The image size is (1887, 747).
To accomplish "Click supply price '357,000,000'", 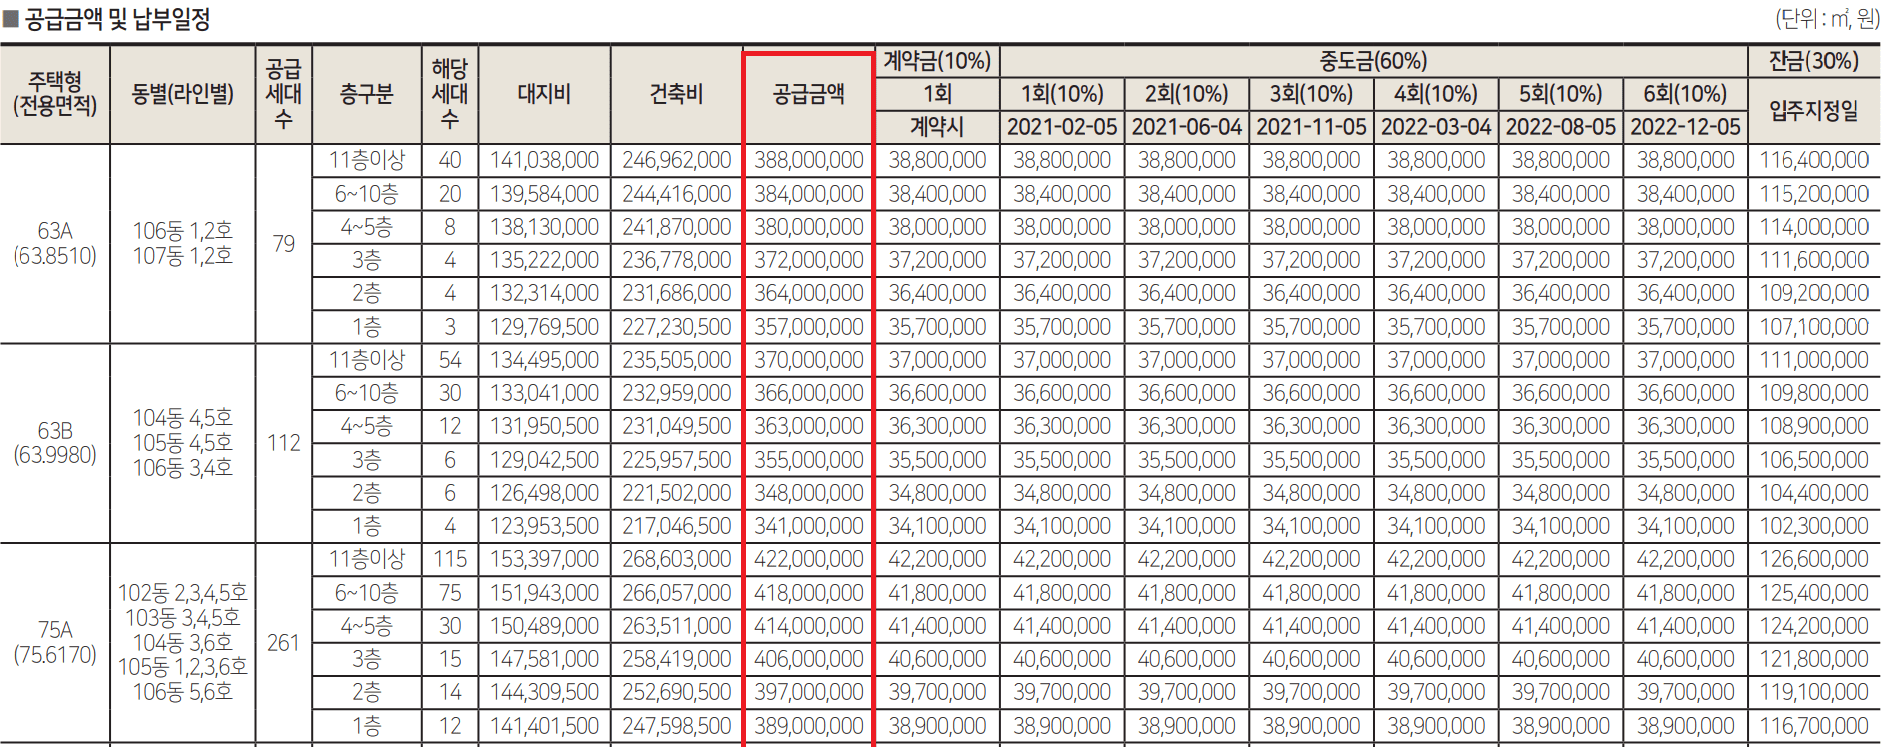I will click(809, 327).
